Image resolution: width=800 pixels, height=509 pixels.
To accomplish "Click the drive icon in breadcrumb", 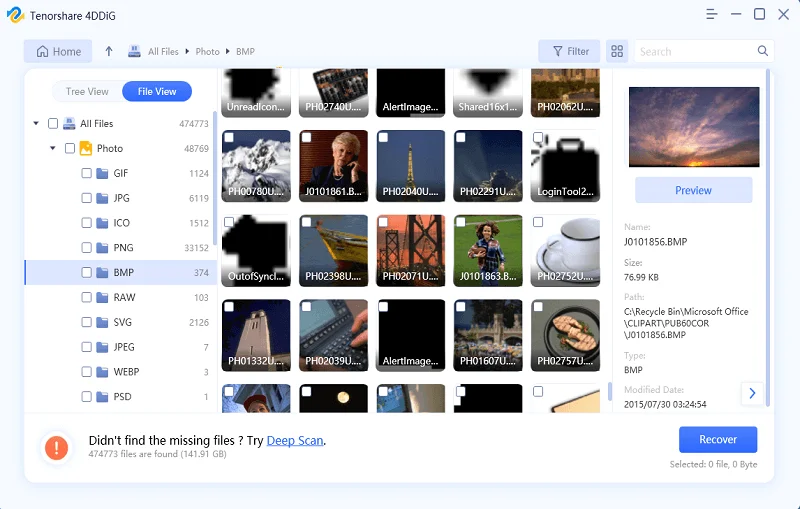I will pyautogui.click(x=134, y=51).
